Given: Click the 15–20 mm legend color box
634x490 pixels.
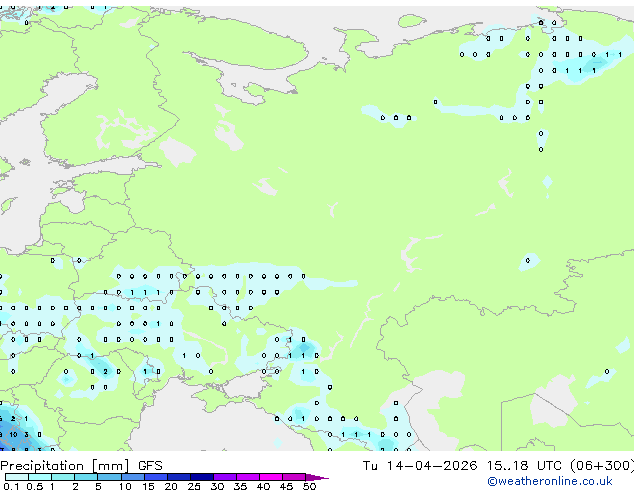Looking at the screenshot, I should coord(155,477).
